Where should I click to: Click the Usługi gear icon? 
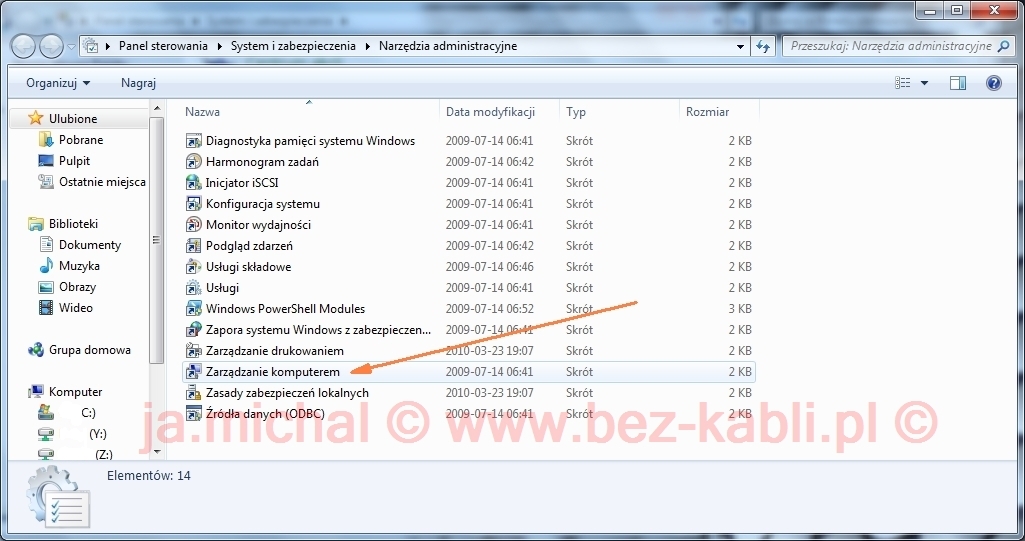coord(194,288)
